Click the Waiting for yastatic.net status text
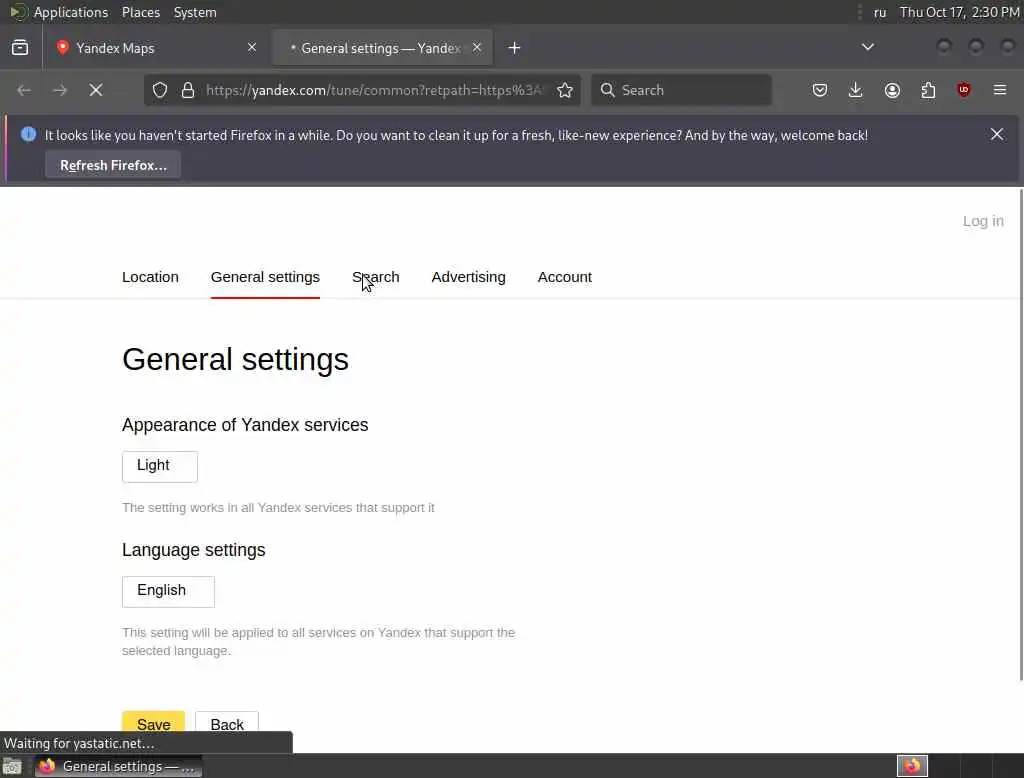This screenshot has width=1024, height=778. pyautogui.click(x=79, y=743)
